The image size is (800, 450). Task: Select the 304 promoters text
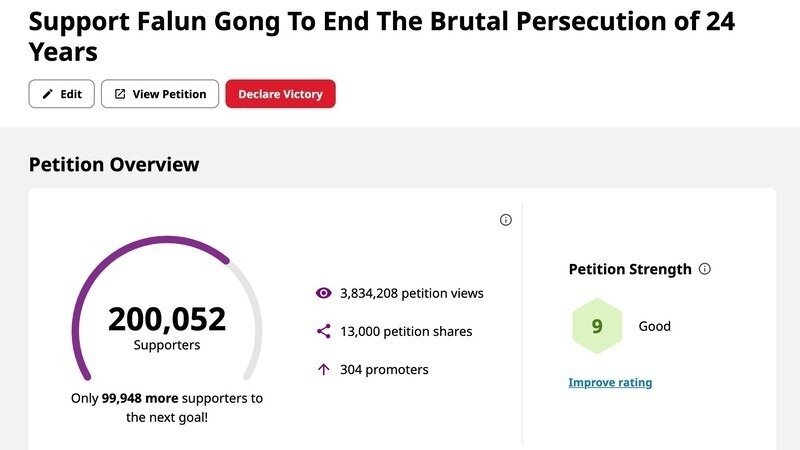[x=384, y=369]
